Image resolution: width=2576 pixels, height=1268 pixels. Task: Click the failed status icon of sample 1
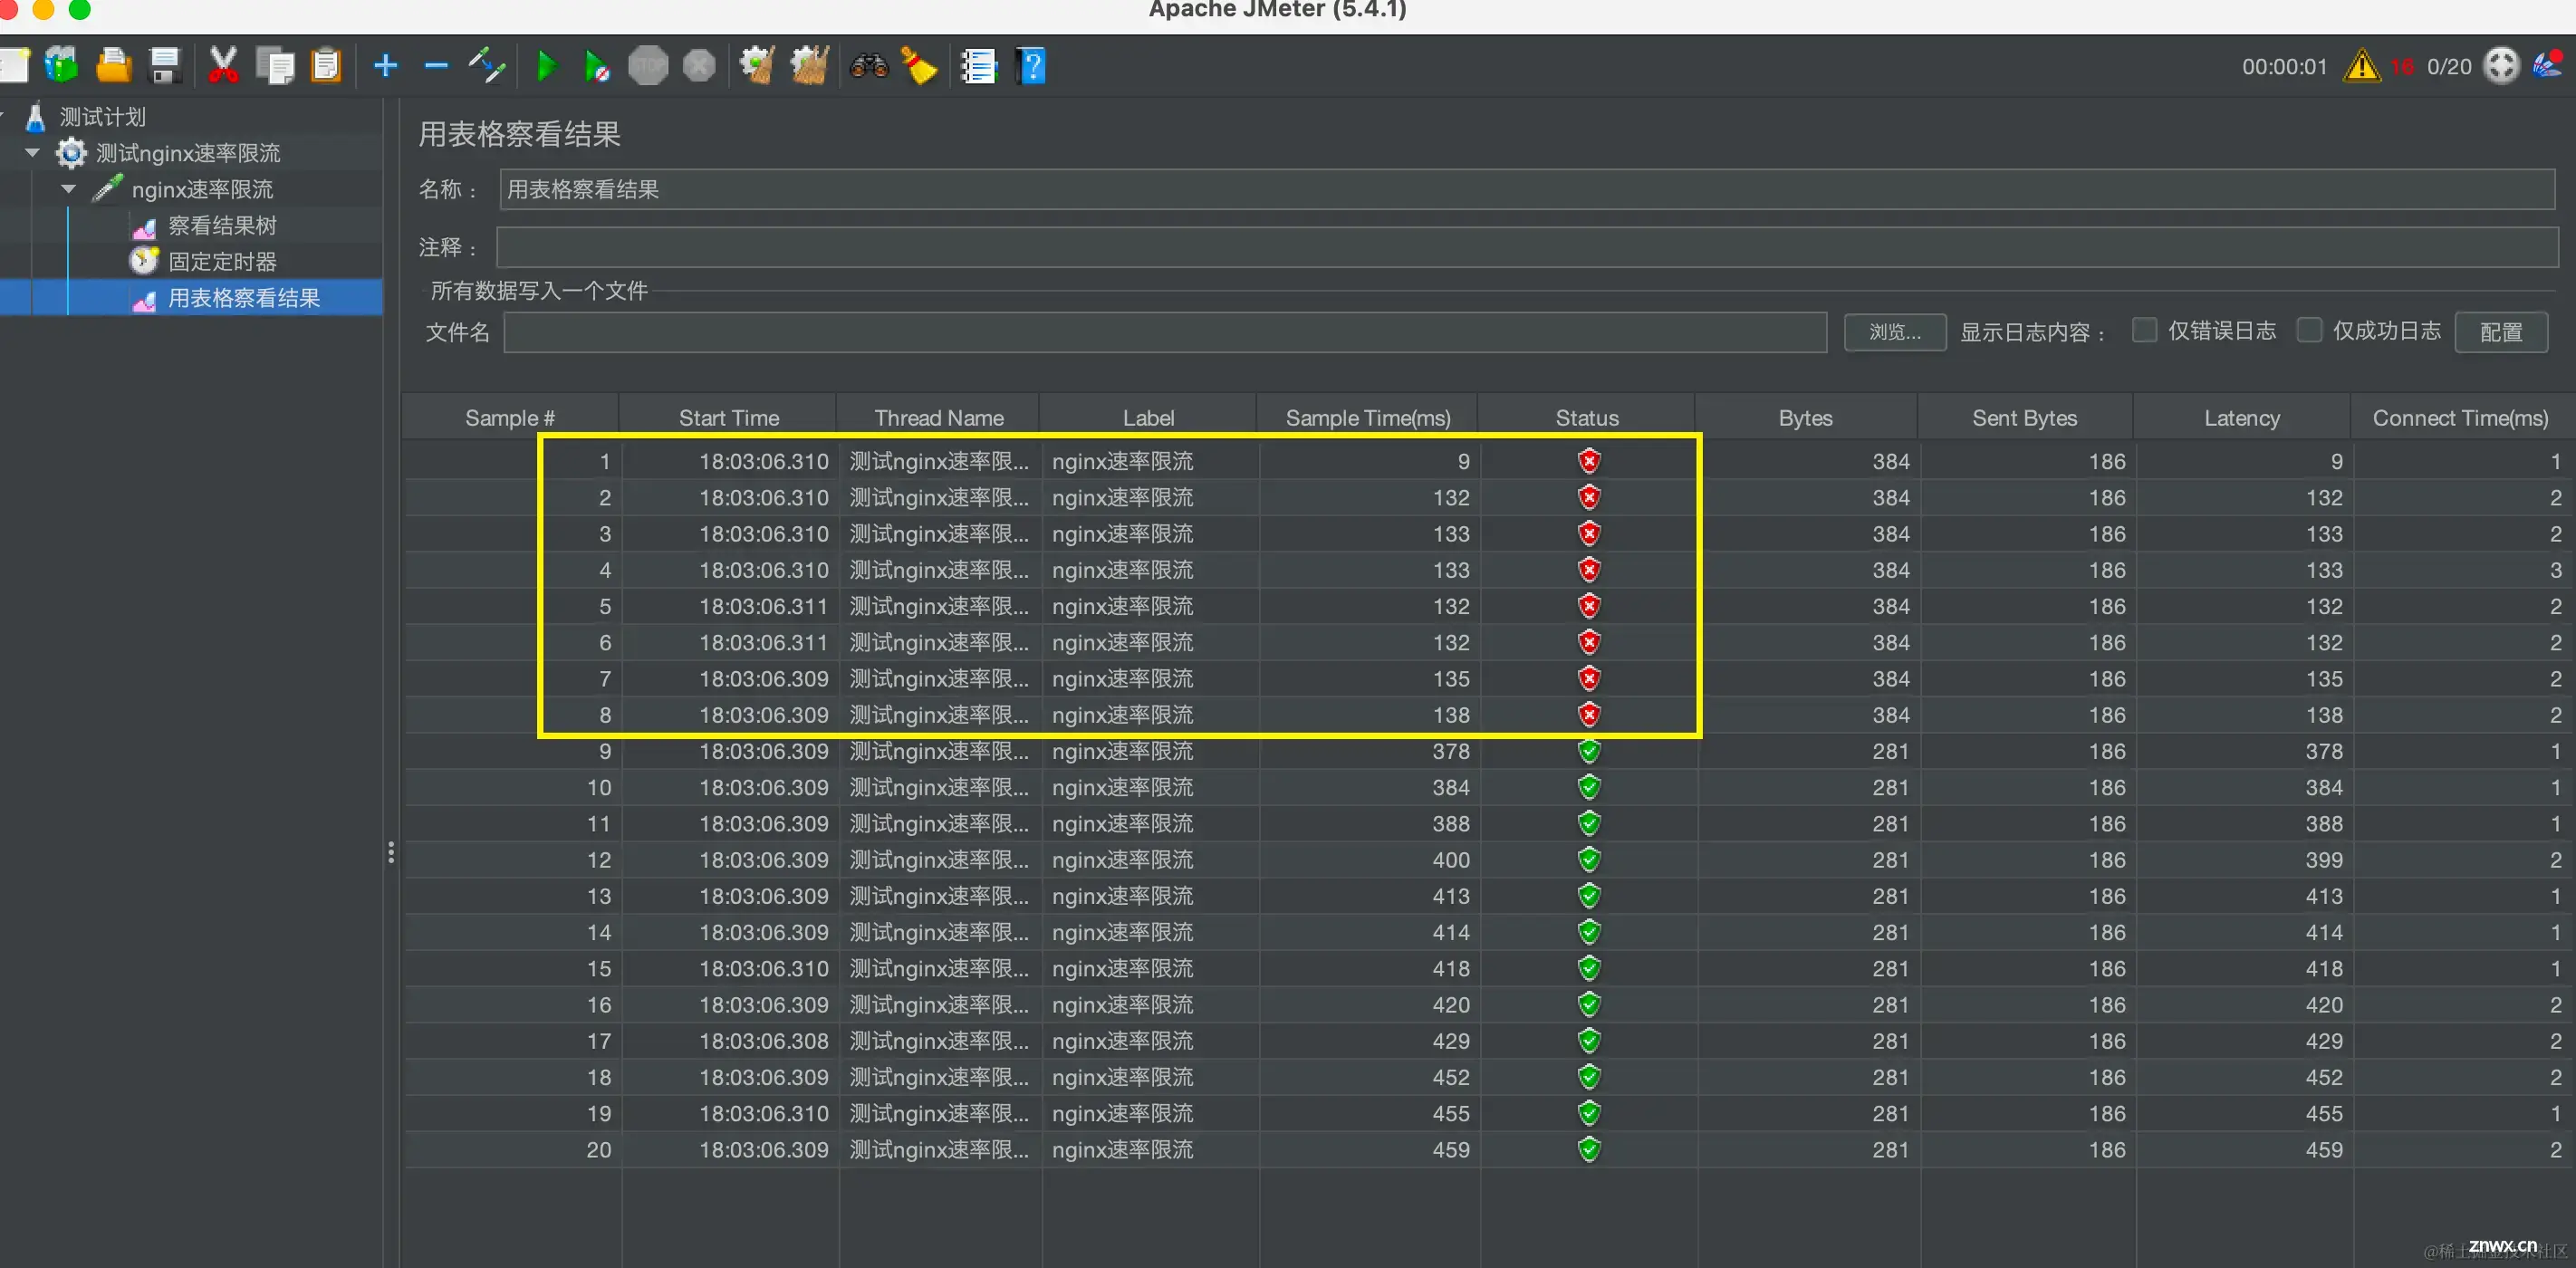pyautogui.click(x=1589, y=461)
